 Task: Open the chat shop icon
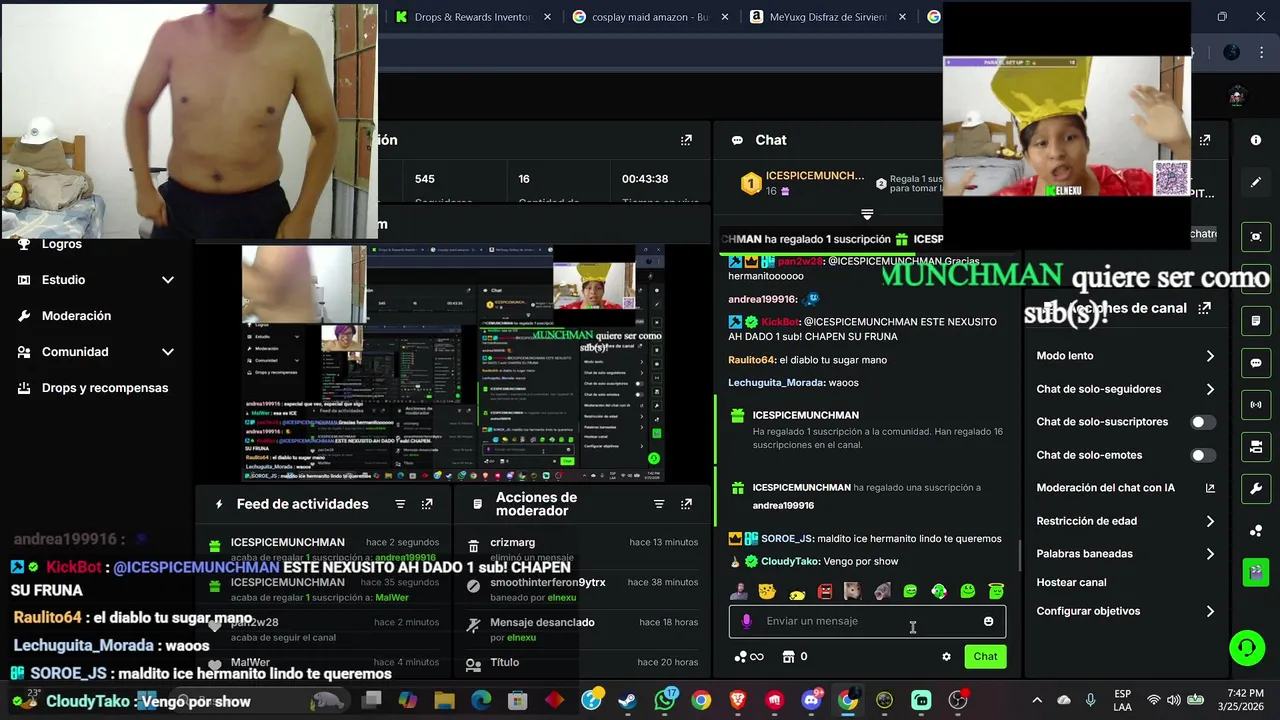788,657
